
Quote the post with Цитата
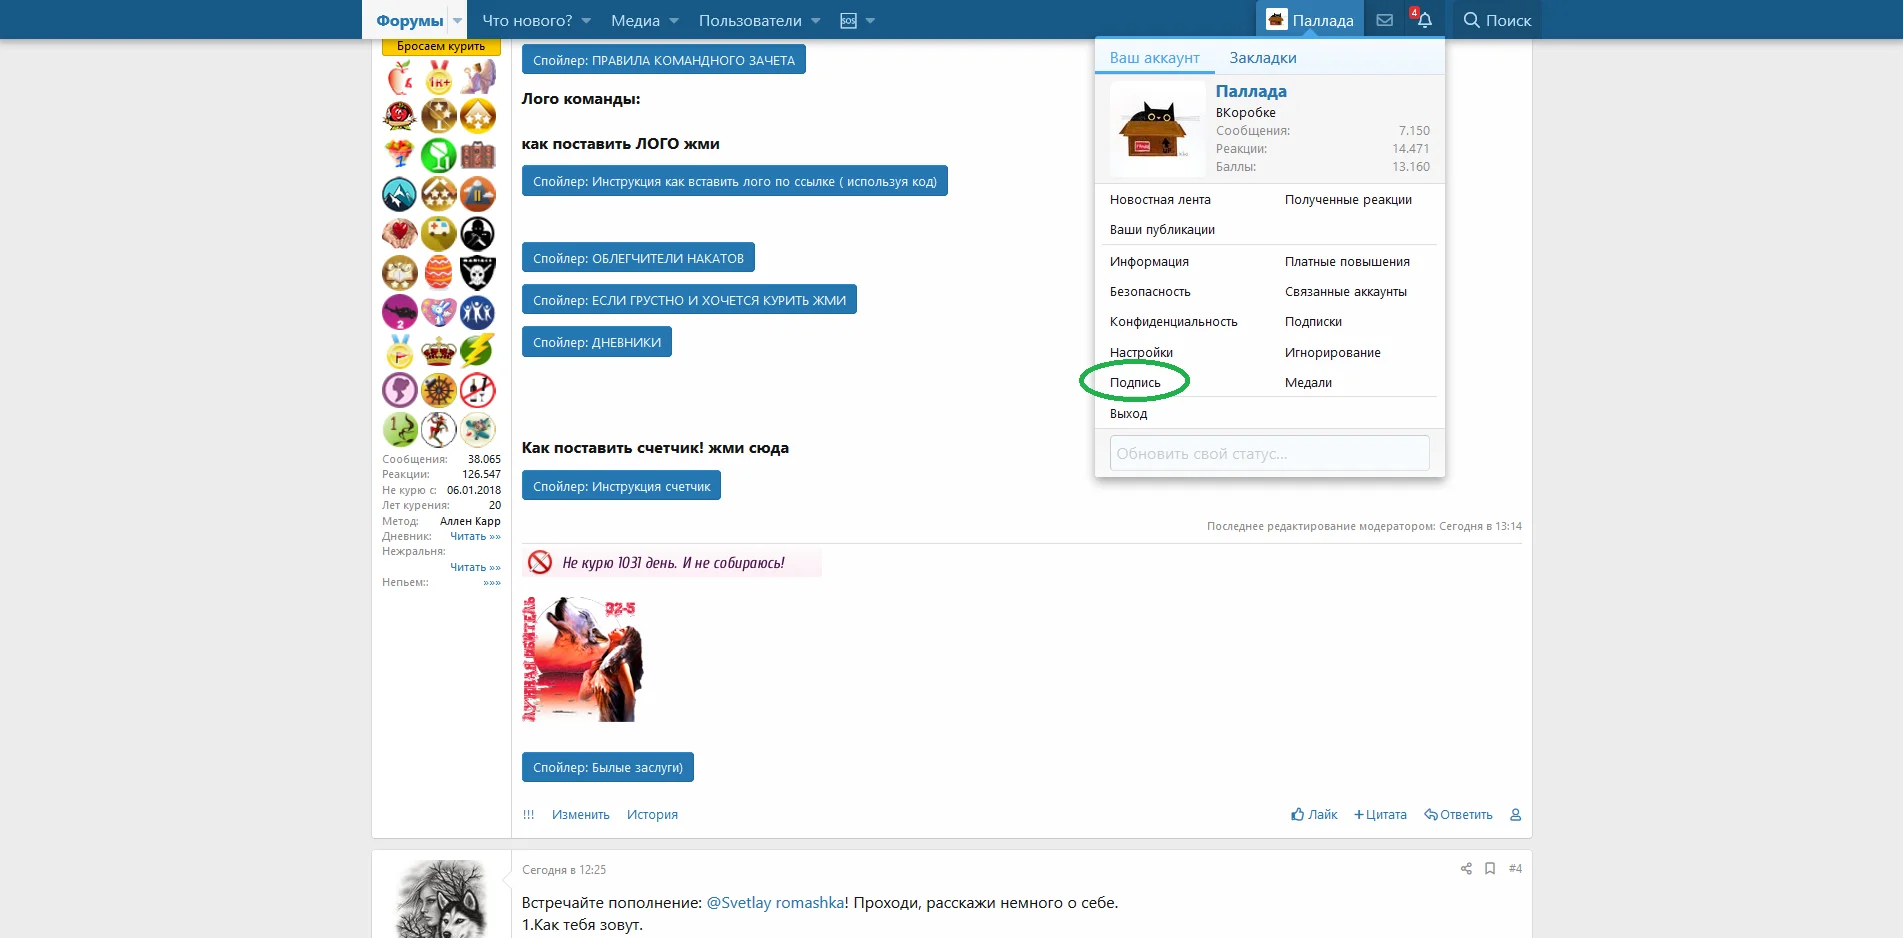point(1380,815)
